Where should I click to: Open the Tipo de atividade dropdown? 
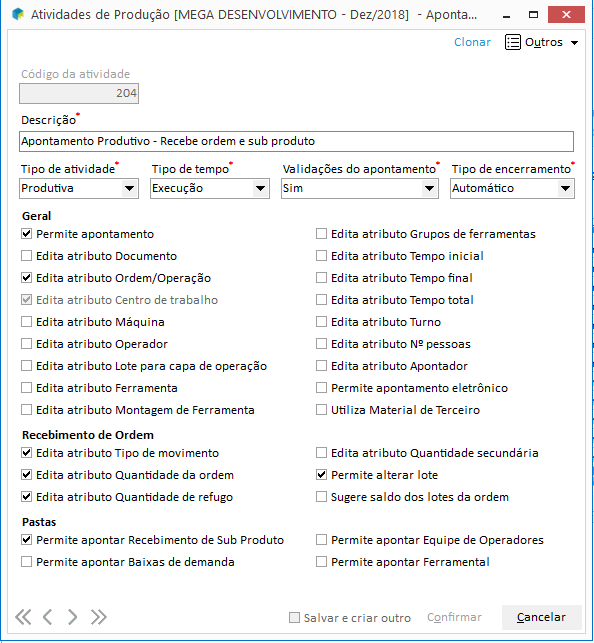point(79,188)
